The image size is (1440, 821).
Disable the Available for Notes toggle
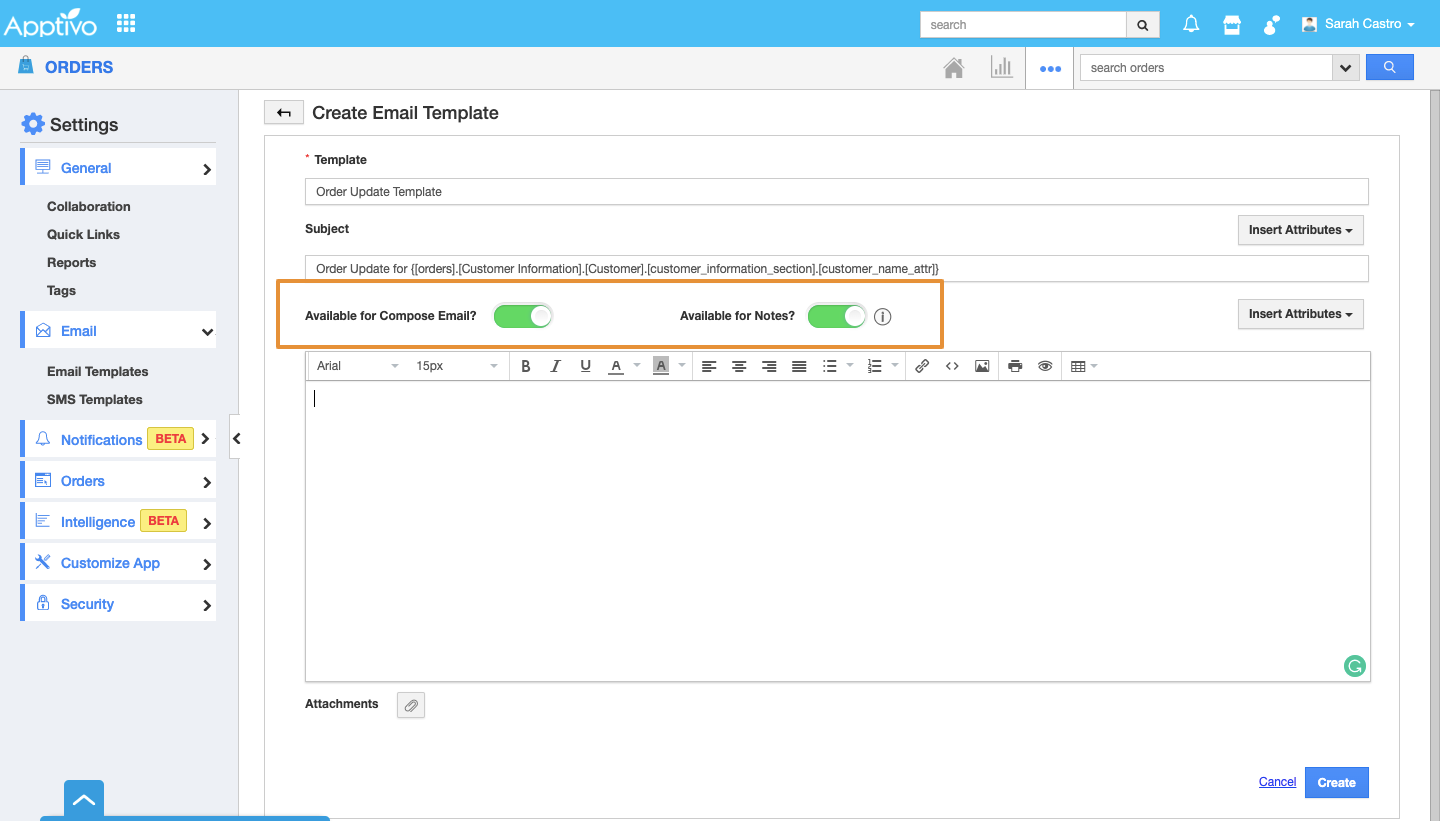(837, 316)
